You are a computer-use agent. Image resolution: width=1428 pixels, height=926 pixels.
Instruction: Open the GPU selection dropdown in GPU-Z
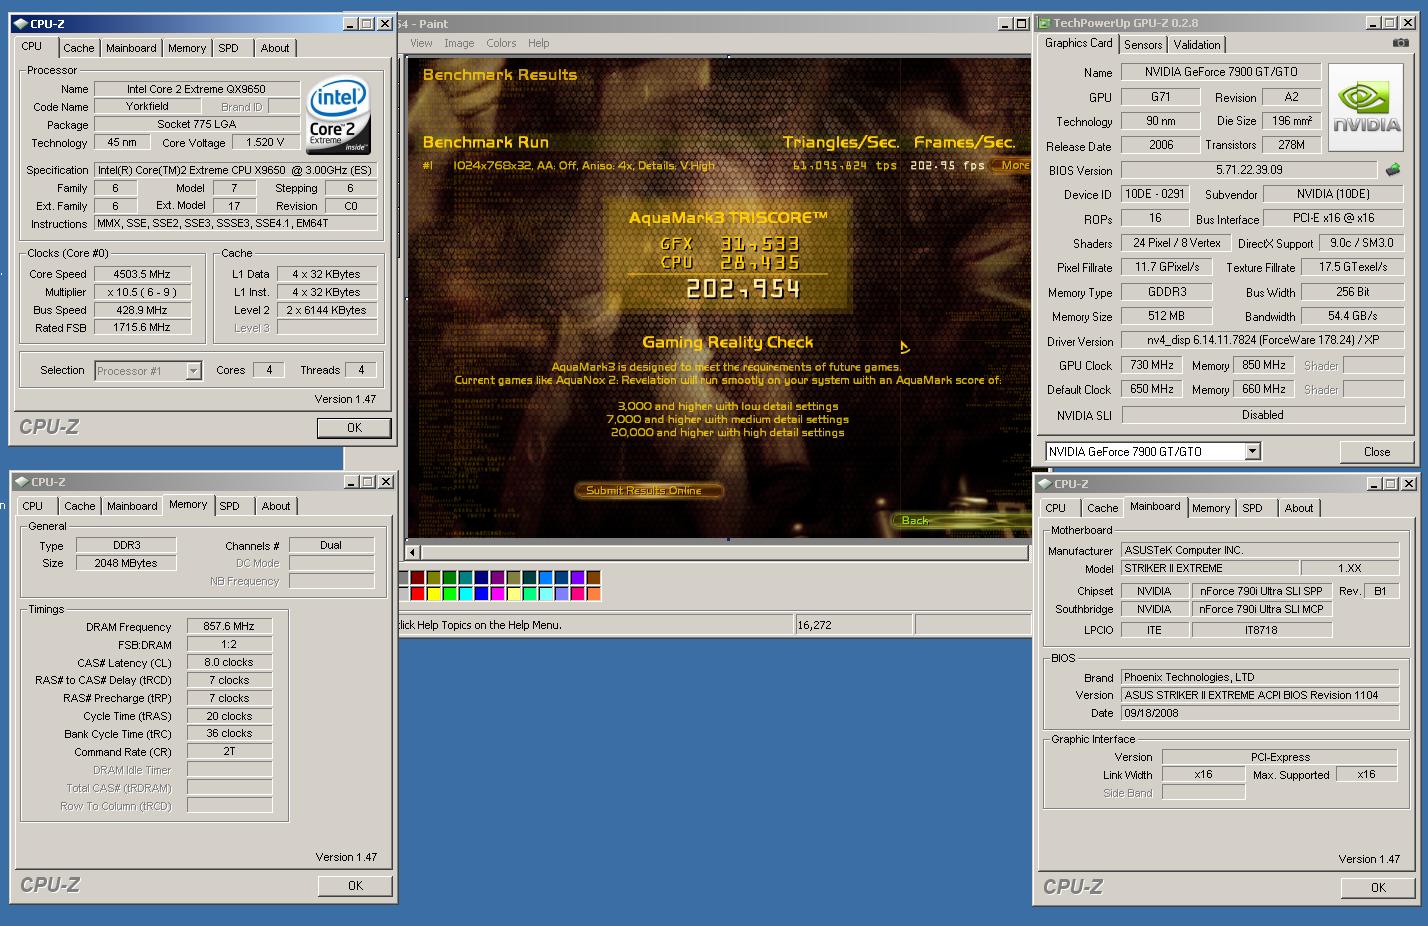pos(1252,452)
